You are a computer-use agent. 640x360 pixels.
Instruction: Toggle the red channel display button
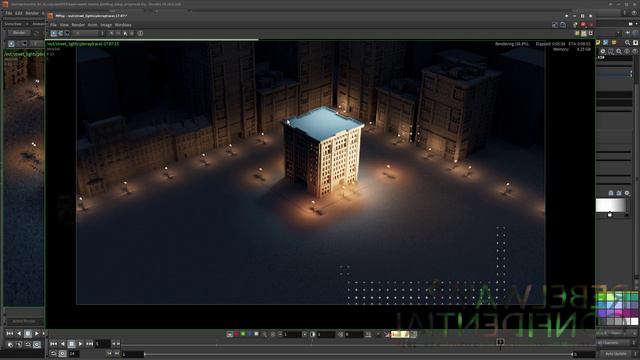click(x=236, y=334)
